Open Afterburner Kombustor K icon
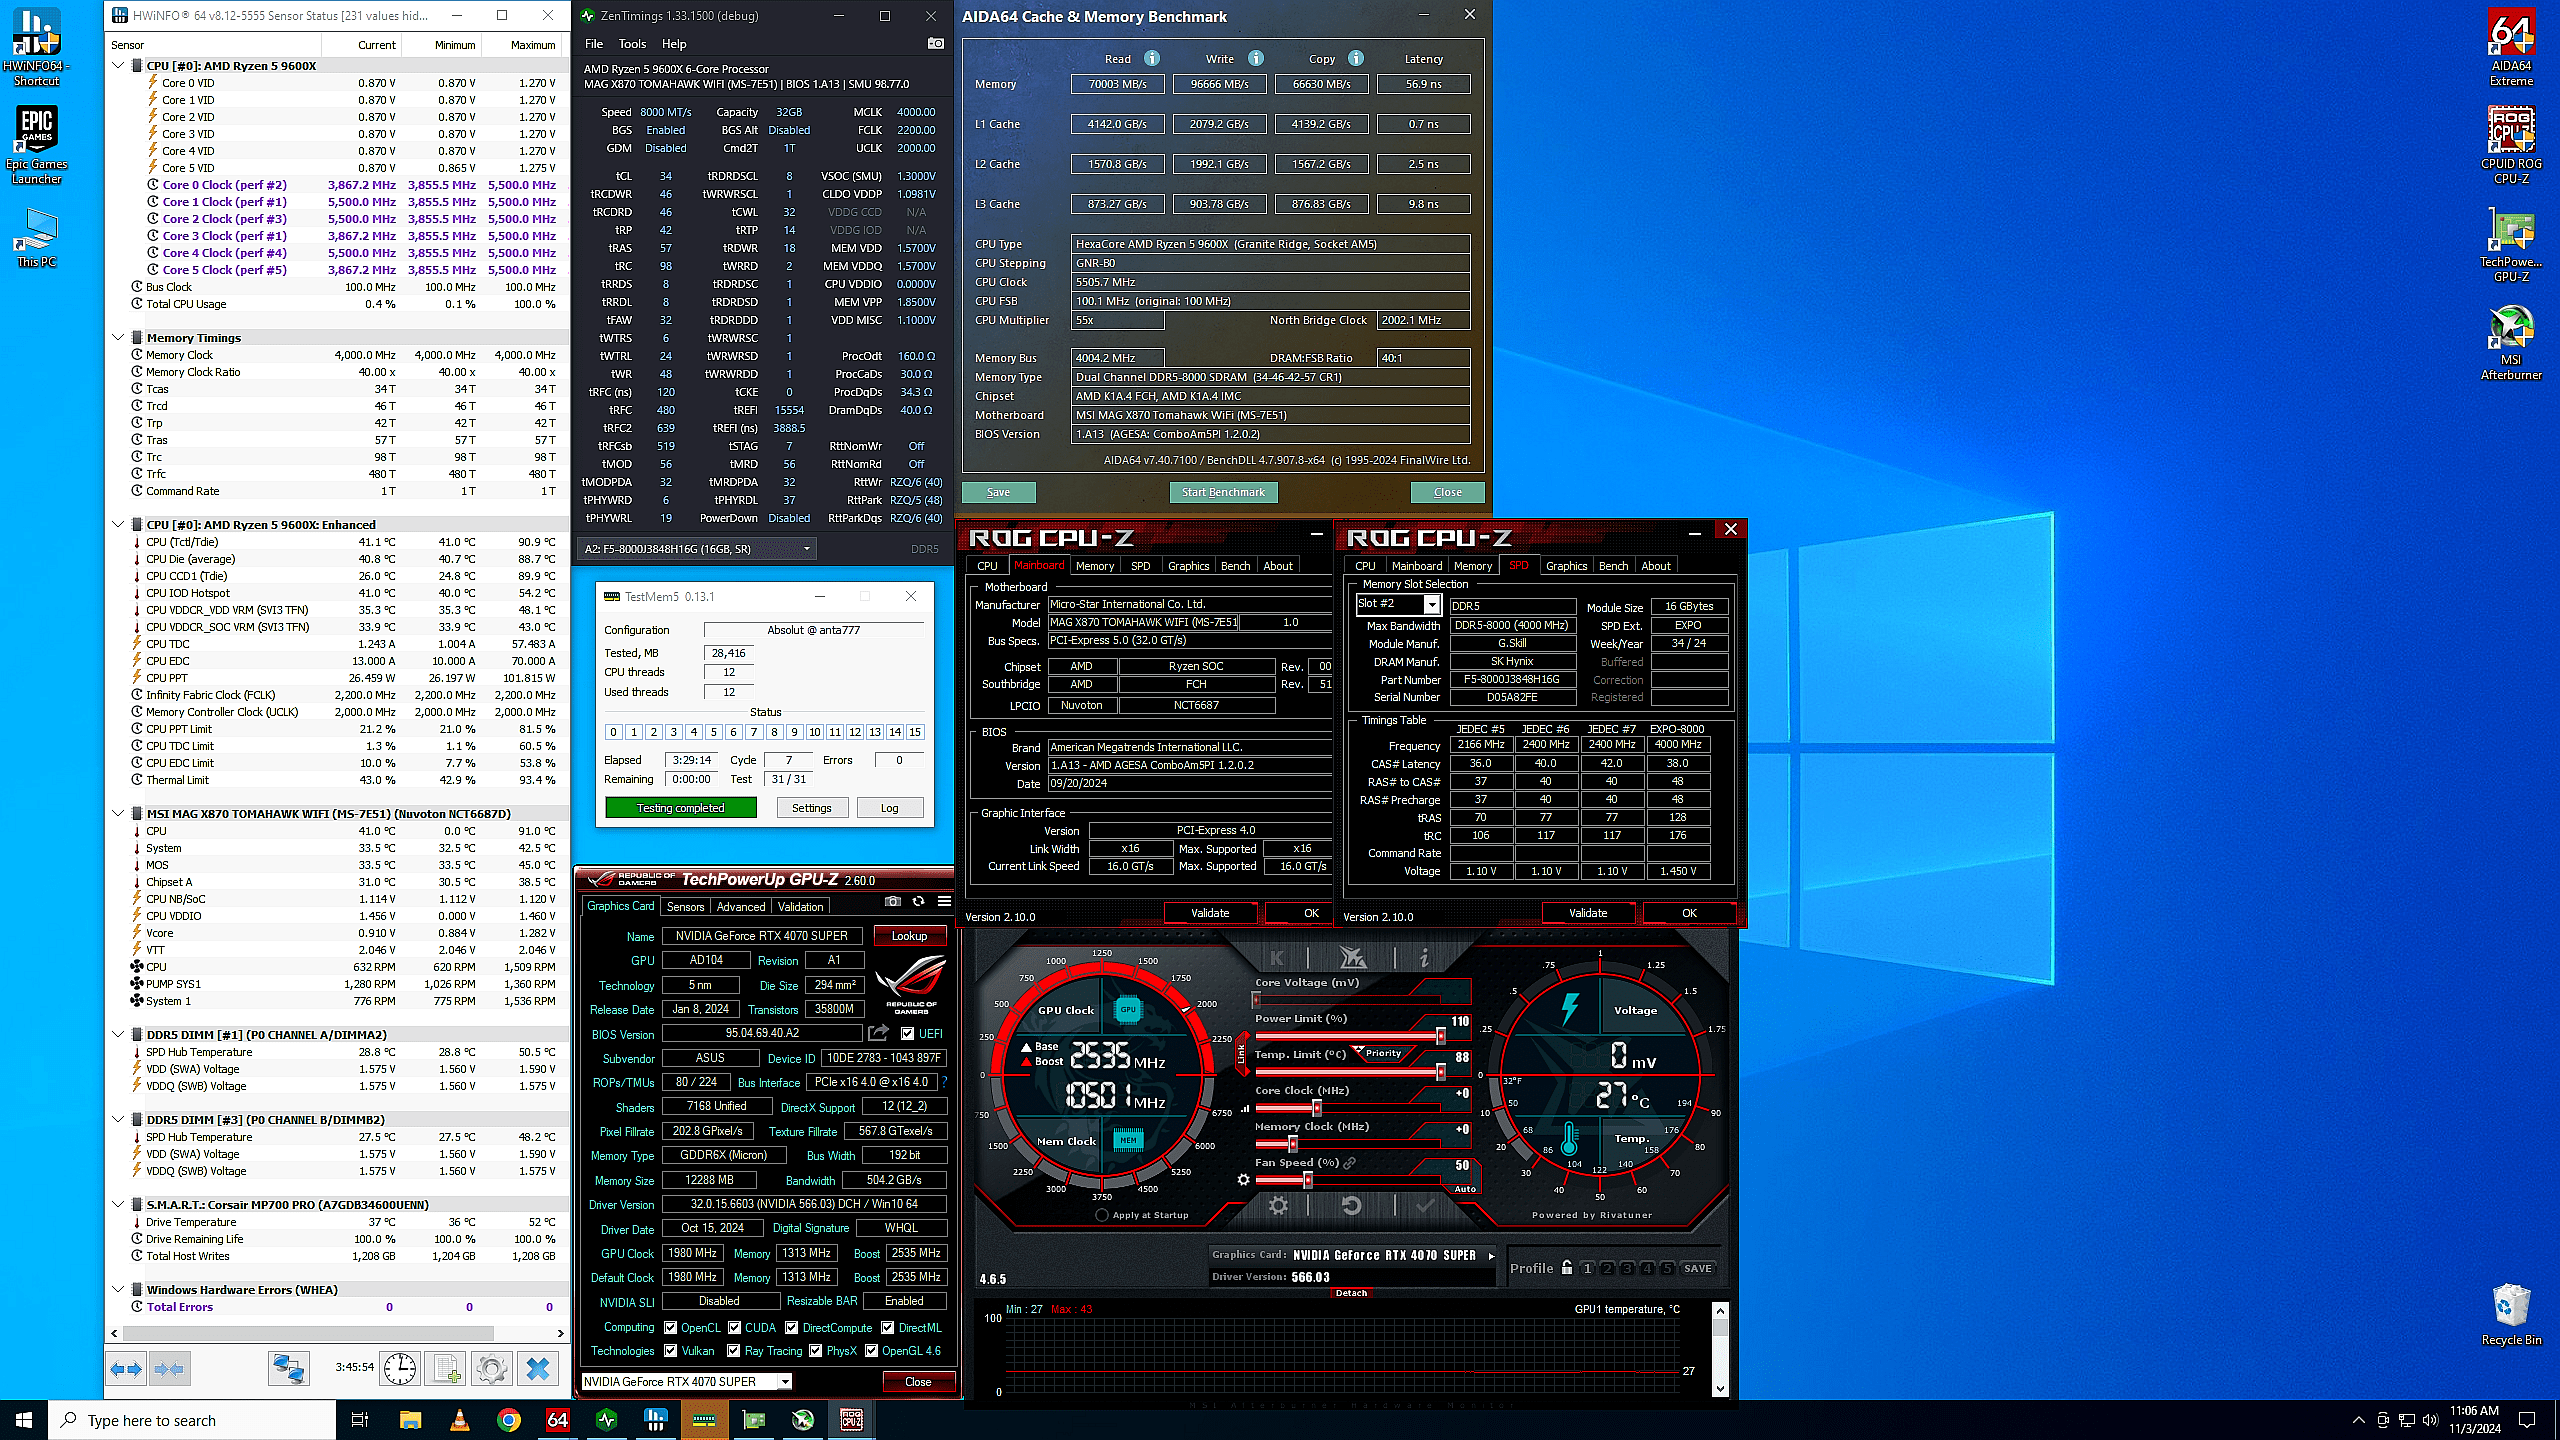 tap(1277, 958)
